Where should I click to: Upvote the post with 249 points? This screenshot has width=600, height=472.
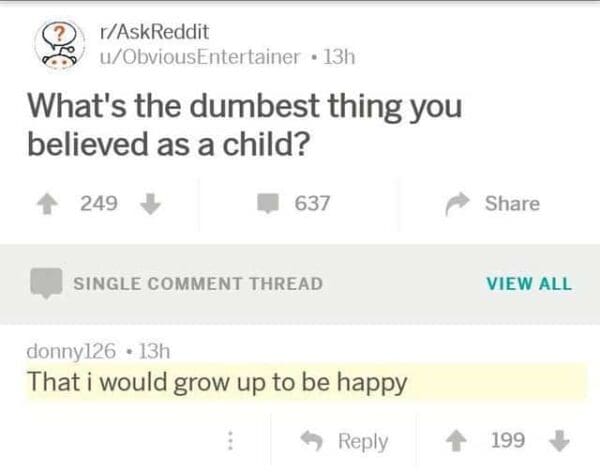[x=46, y=203]
